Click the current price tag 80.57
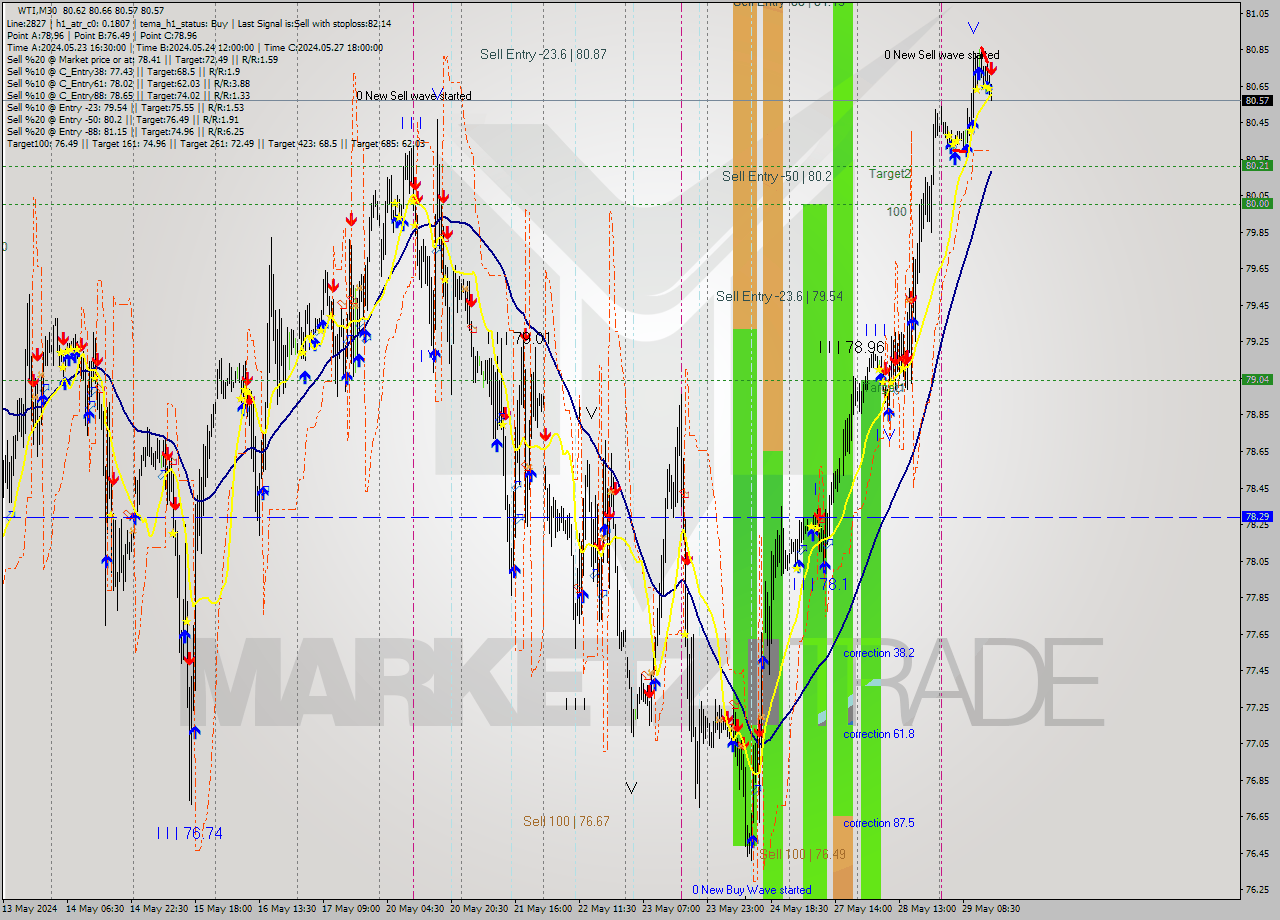This screenshot has width=1280, height=920. click(1257, 100)
